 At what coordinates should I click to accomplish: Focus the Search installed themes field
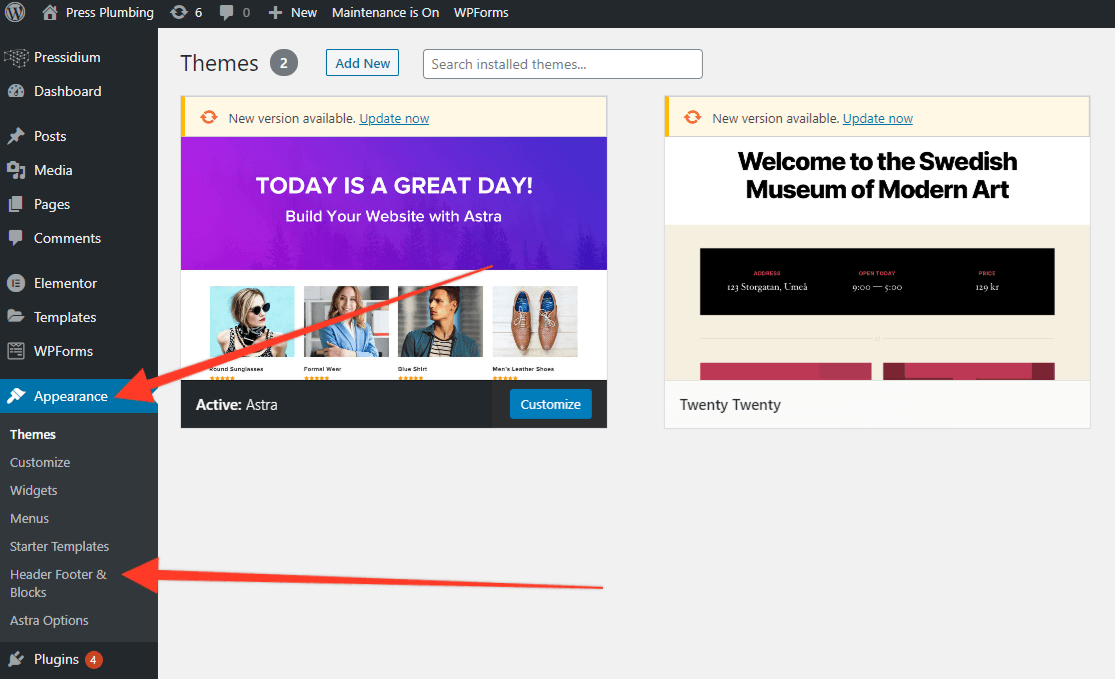click(x=562, y=64)
